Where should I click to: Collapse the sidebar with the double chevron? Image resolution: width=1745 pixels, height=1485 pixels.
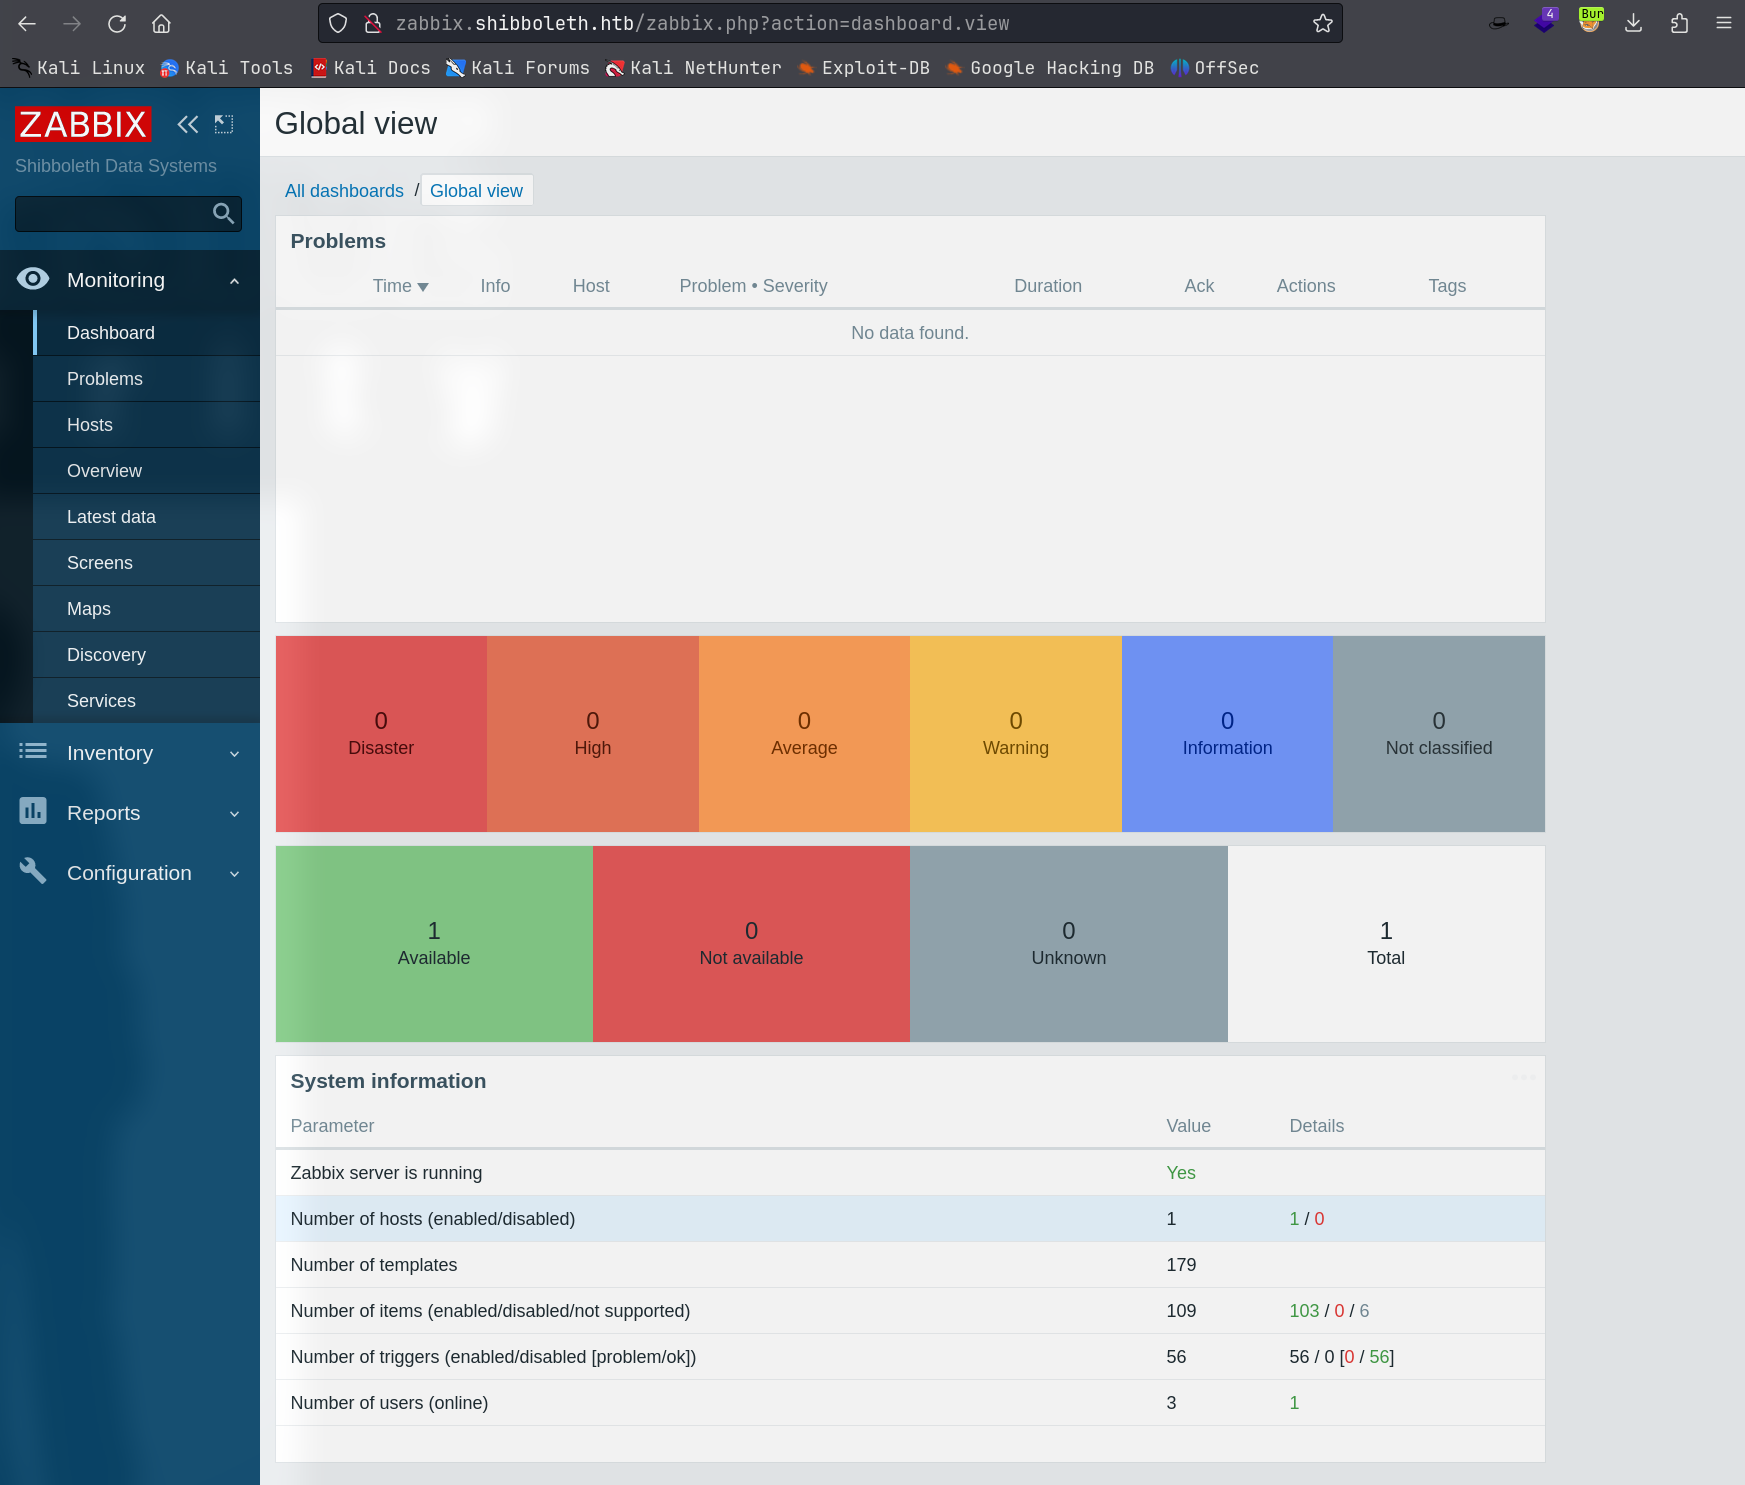(x=188, y=124)
